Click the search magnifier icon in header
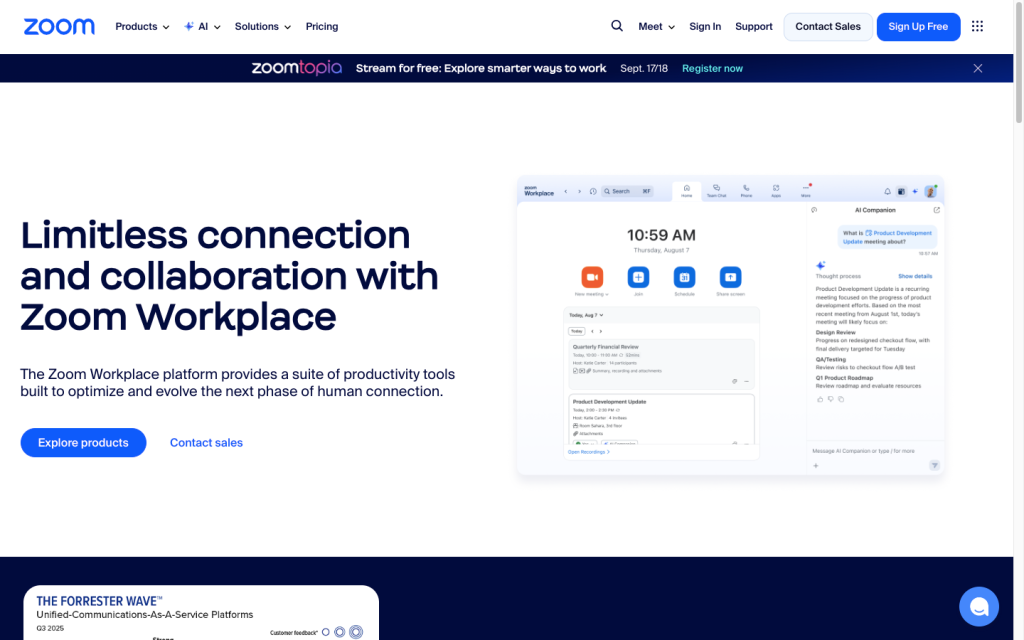This screenshot has width=1024, height=640. [617, 27]
